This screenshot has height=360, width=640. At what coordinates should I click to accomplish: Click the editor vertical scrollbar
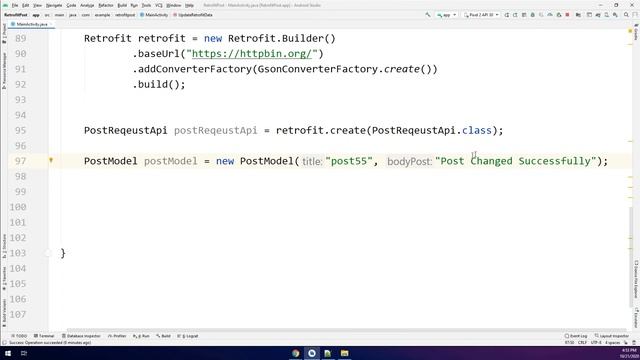click(x=631, y=257)
